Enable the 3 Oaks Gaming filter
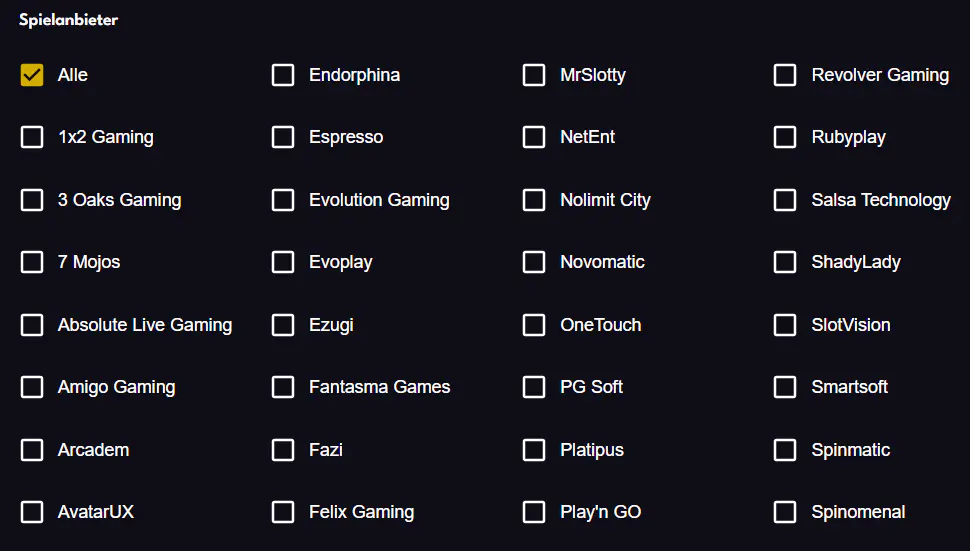 [32, 200]
